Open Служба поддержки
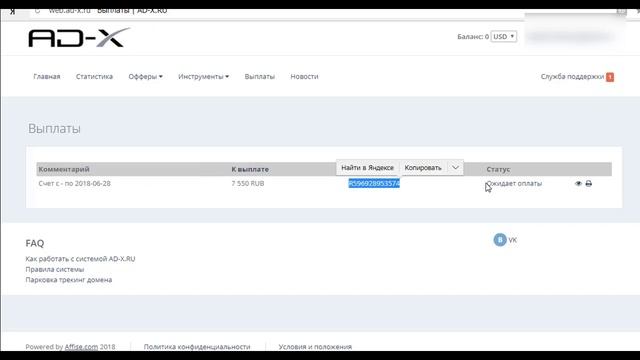The height and width of the screenshot is (360, 640). (x=572, y=77)
